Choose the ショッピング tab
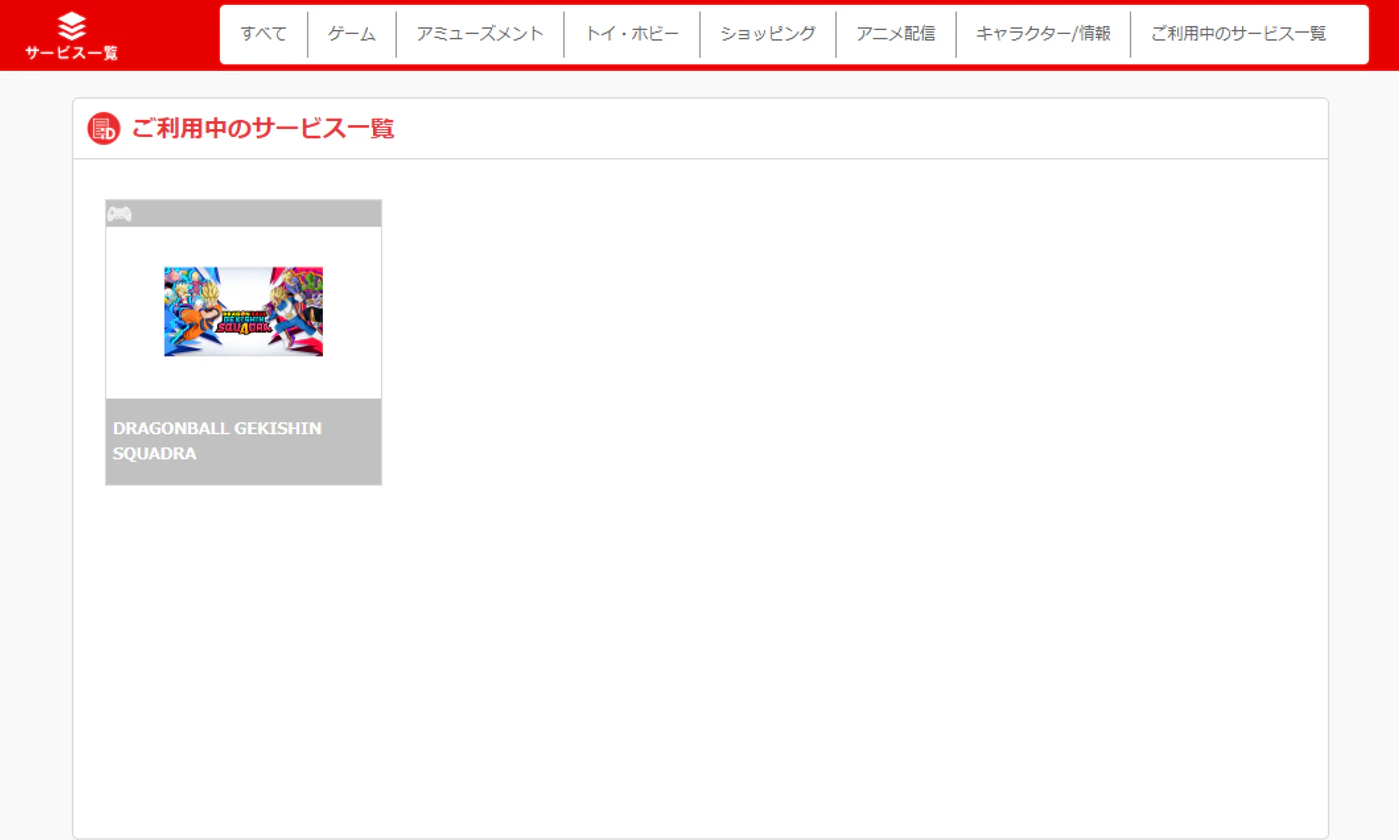The image size is (1399, 840). [768, 34]
